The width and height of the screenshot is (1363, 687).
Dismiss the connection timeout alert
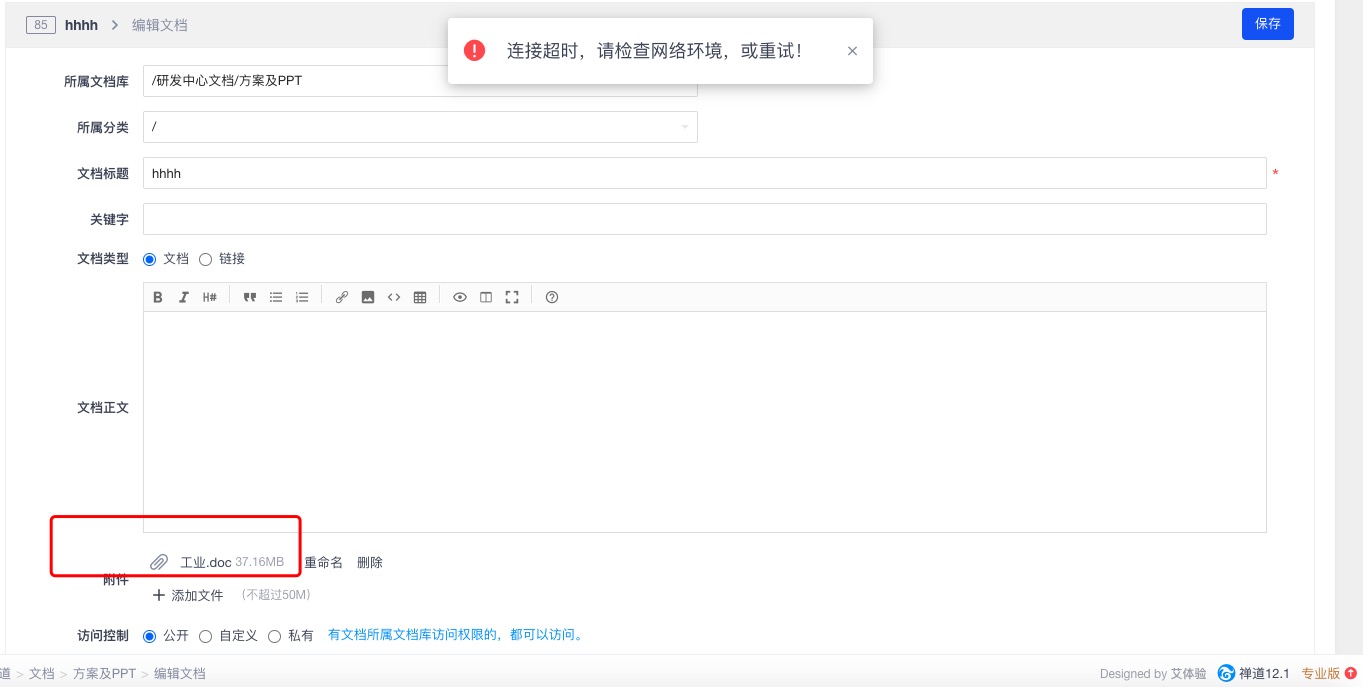(852, 51)
